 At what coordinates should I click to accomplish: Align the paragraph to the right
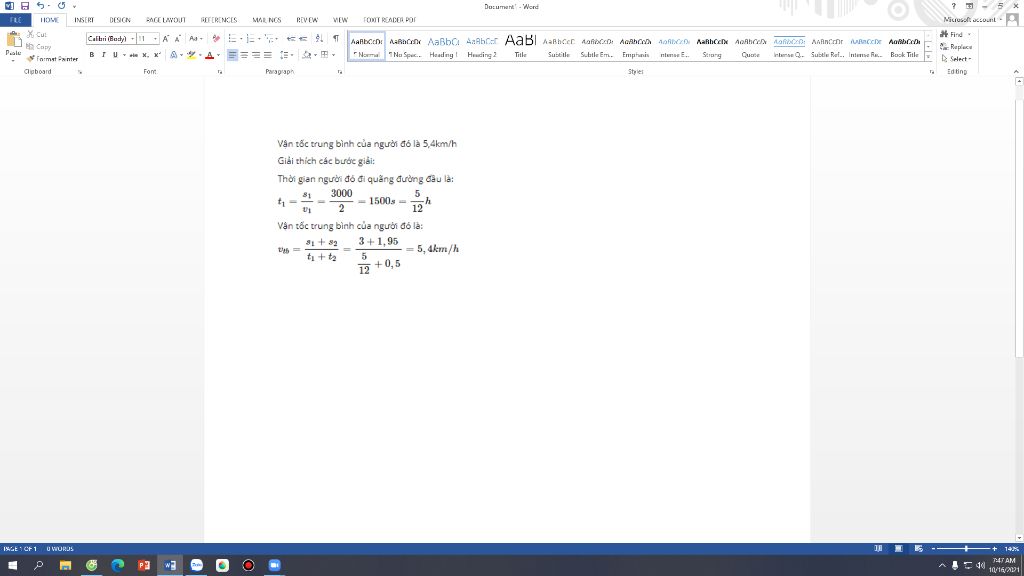256,55
